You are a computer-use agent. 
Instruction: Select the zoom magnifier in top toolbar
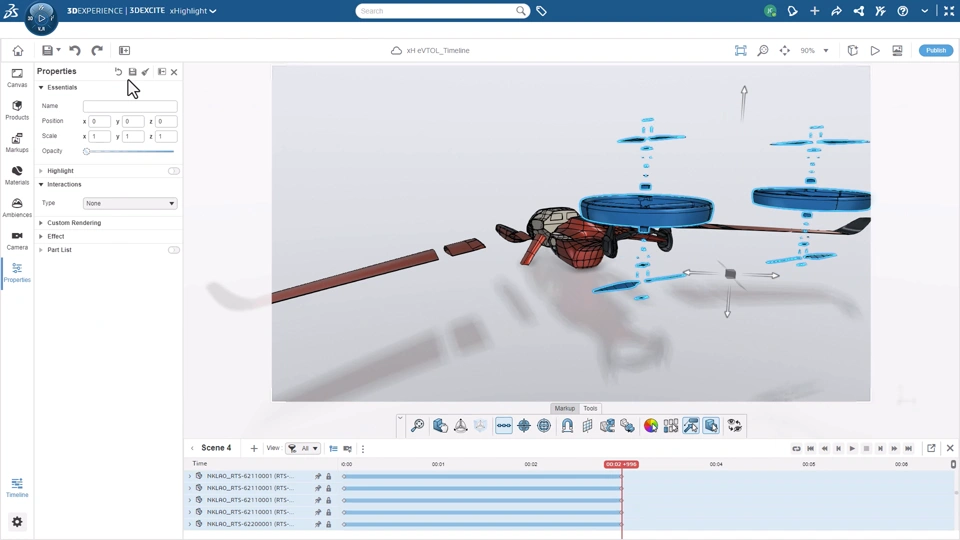(763, 50)
